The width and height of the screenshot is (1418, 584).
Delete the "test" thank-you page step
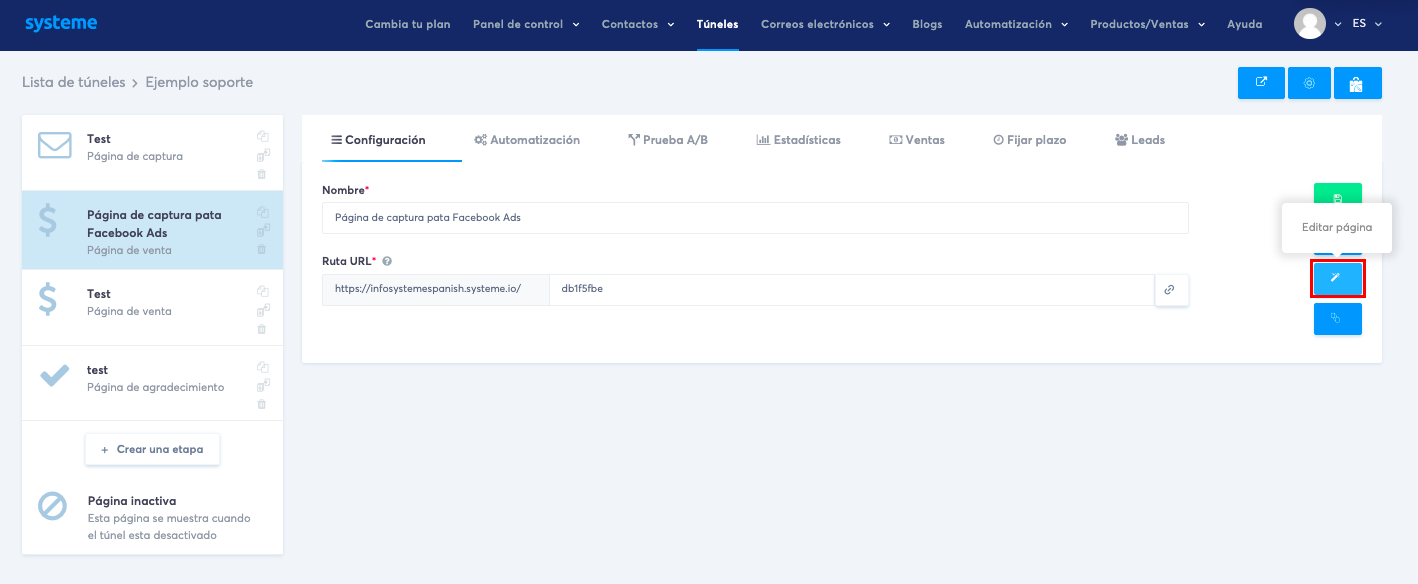click(263, 404)
